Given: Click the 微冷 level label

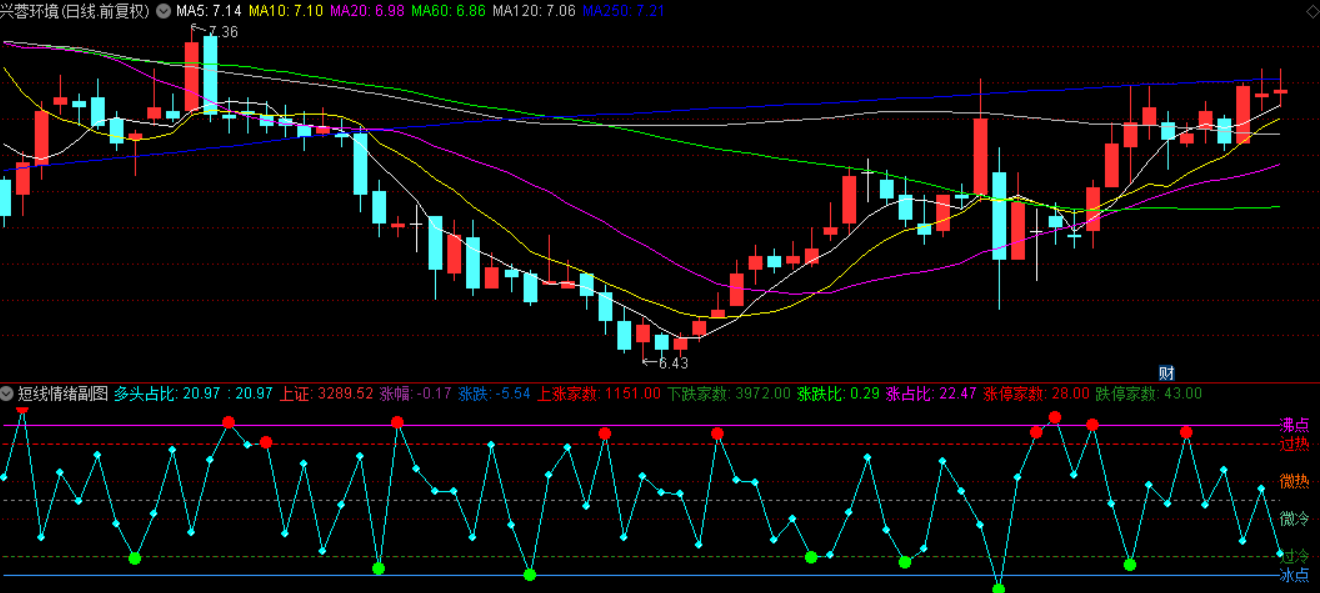Looking at the screenshot, I should coord(1294,518).
